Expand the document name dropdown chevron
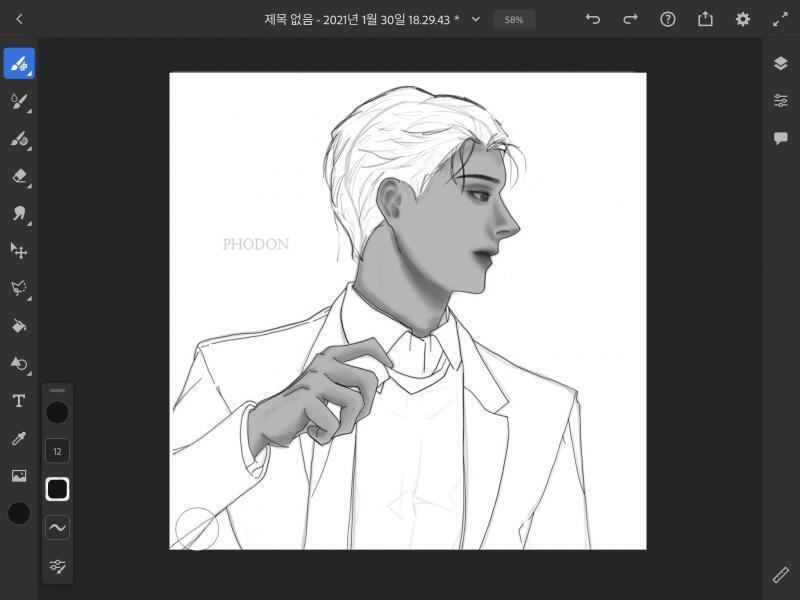The height and width of the screenshot is (600, 800). pyautogui.click(x=476, y=19)
